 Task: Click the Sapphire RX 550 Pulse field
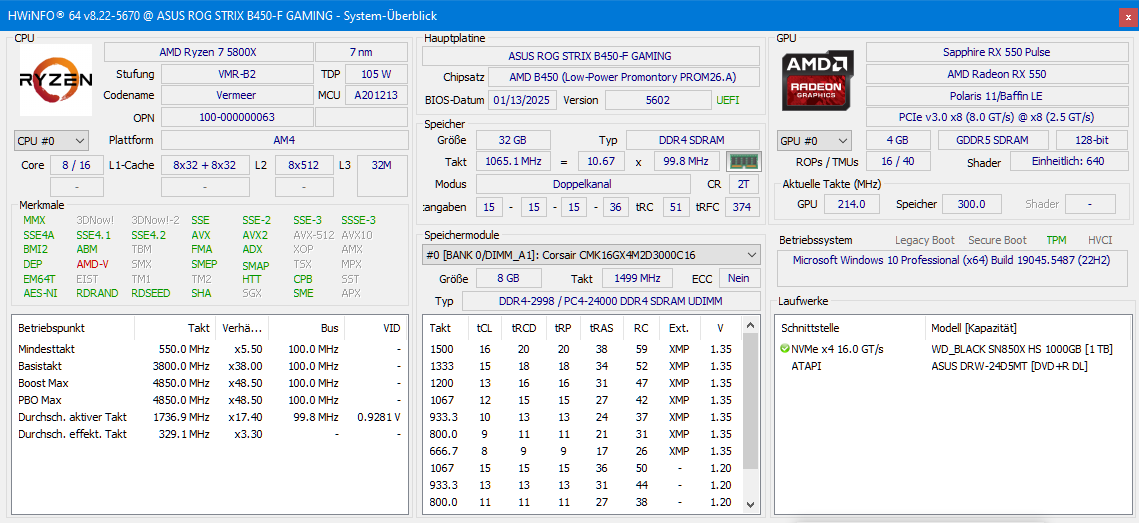pyautogui.click(x=997, y=52)
